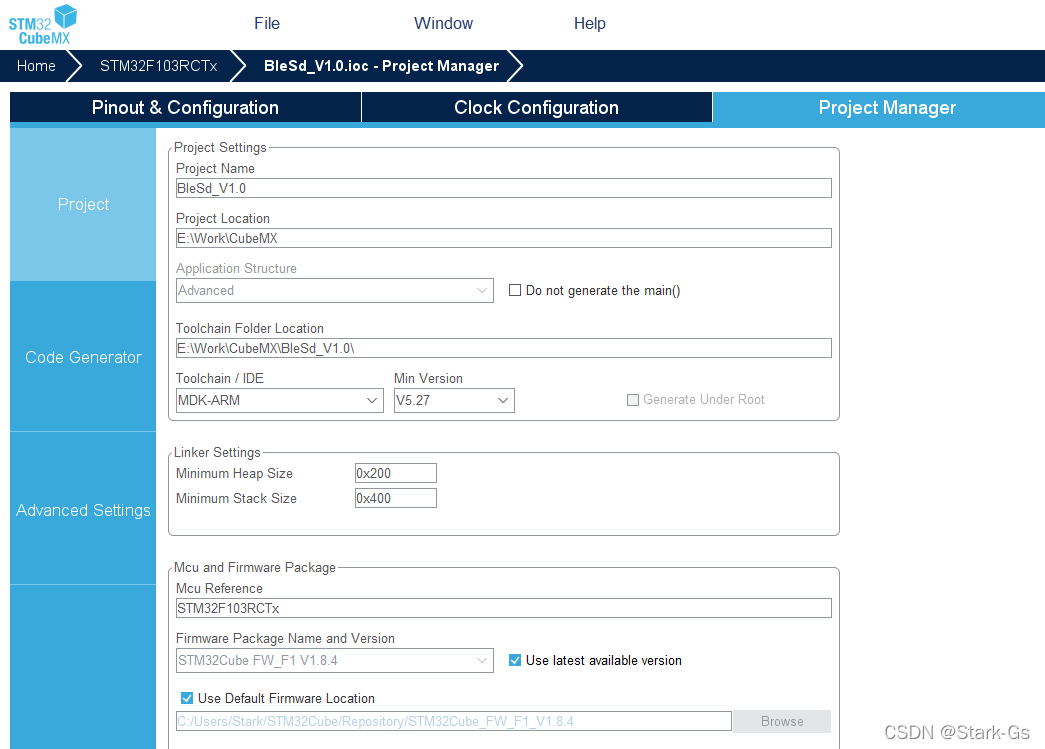Open Toolchain / IDE dropdown MDK-ARM
Screen dimensions: 1045x749
coord(279,400)
